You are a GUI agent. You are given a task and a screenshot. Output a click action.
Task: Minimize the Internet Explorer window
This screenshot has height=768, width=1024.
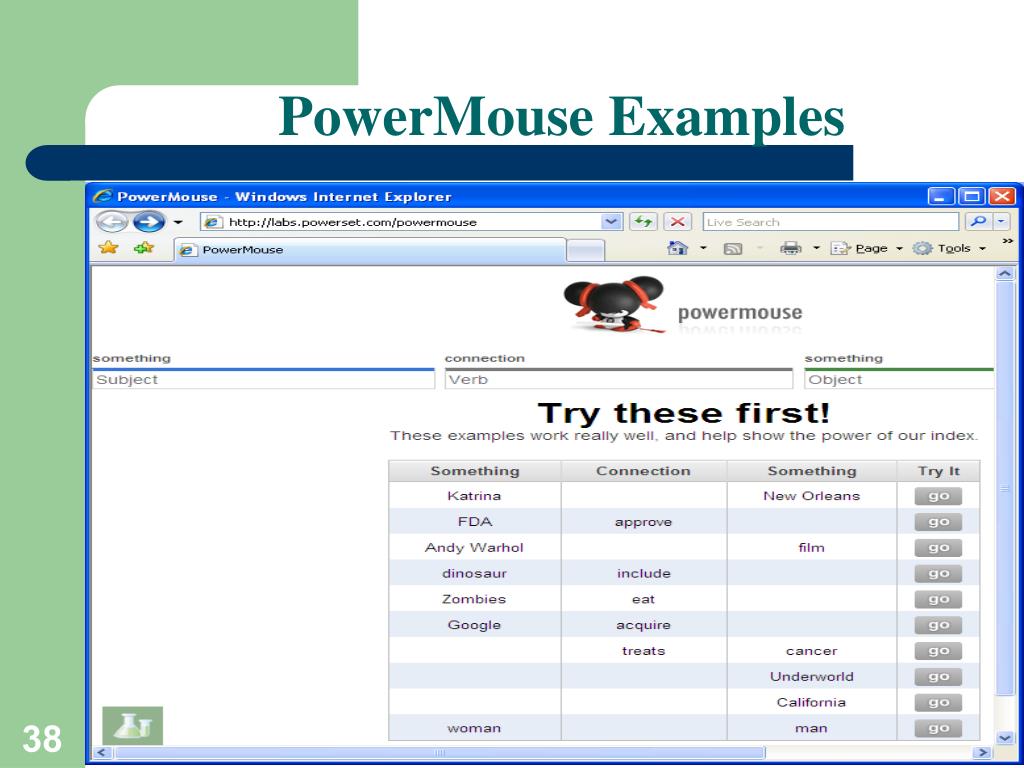pyautogui.click(x=940, y=196)
